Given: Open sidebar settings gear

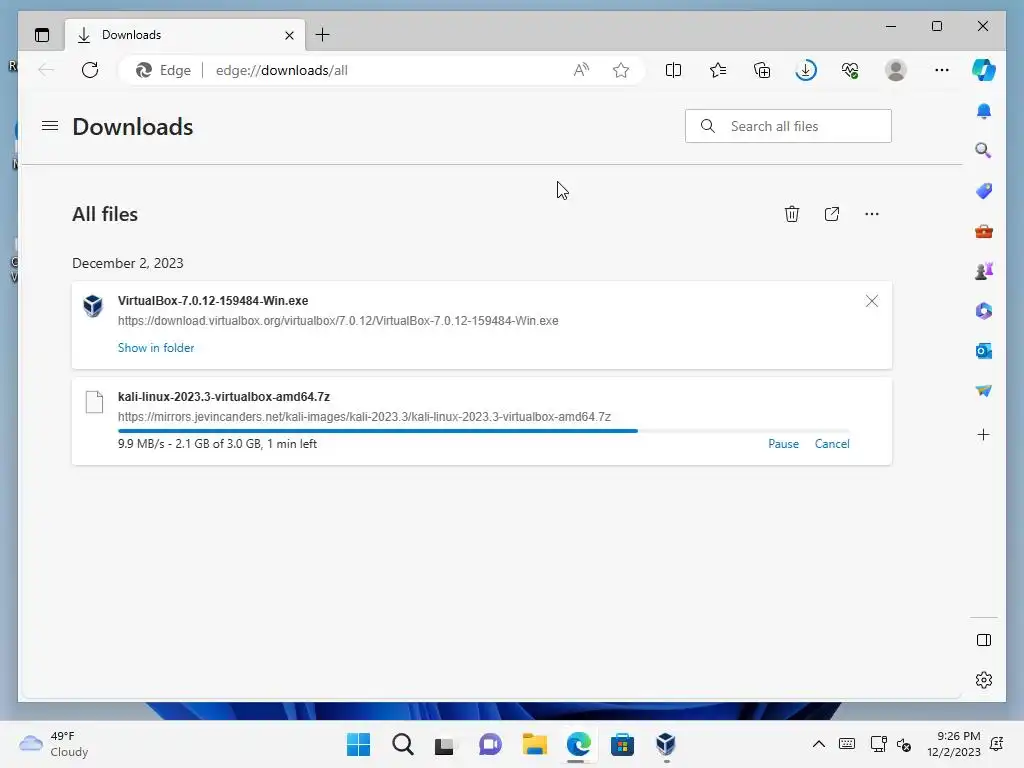Looking at the screenshot, I should click(x=984, y=680).
